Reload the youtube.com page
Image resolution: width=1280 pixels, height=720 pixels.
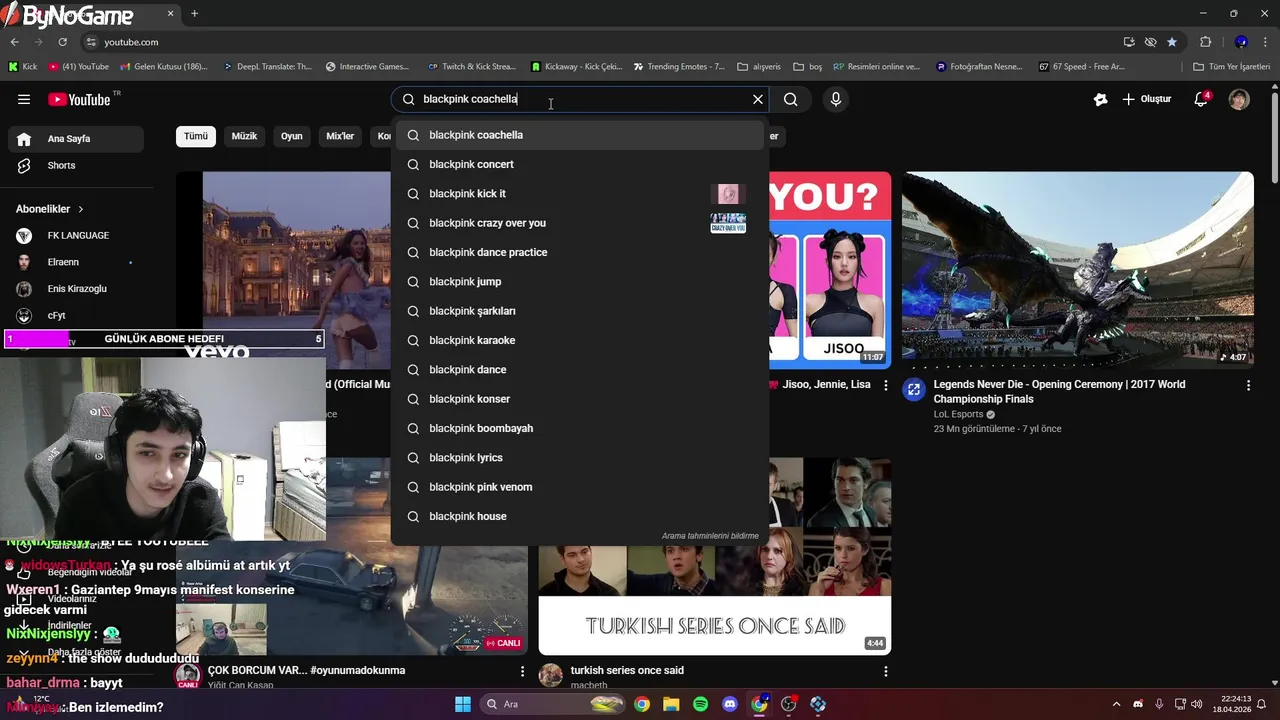tap(63, 42)
